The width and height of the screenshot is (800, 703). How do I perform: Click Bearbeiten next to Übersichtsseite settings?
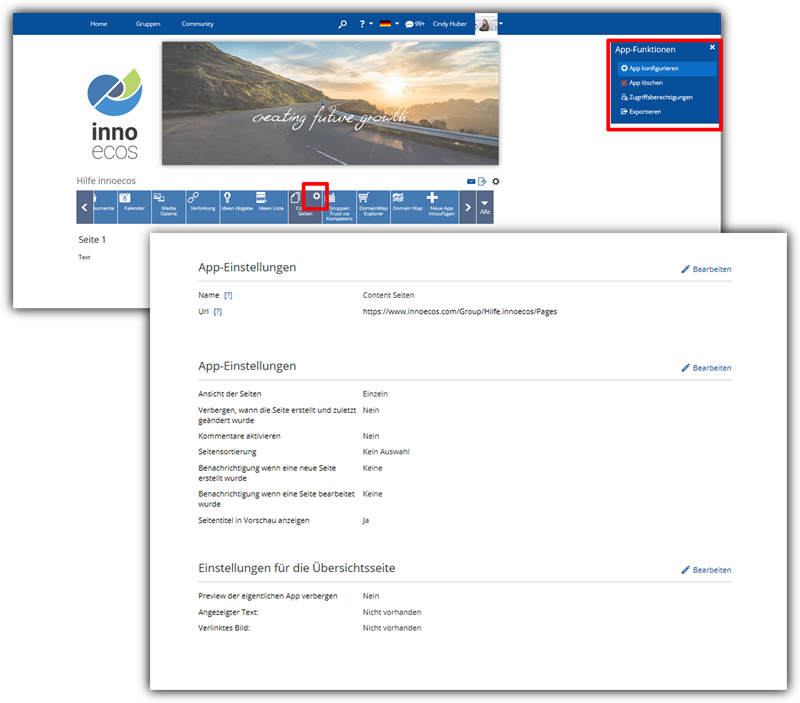[x=706, y=570]
